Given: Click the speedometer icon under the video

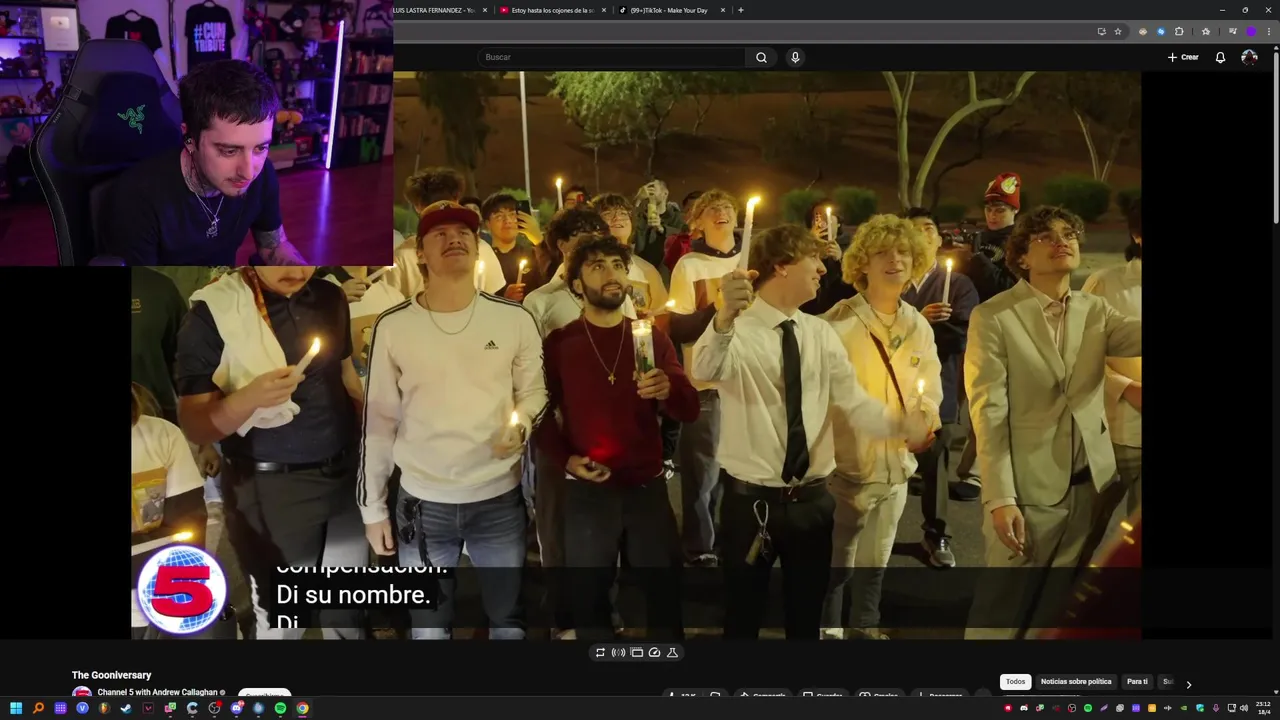Looking at the screenshot, I should click(x=654, y=652).
